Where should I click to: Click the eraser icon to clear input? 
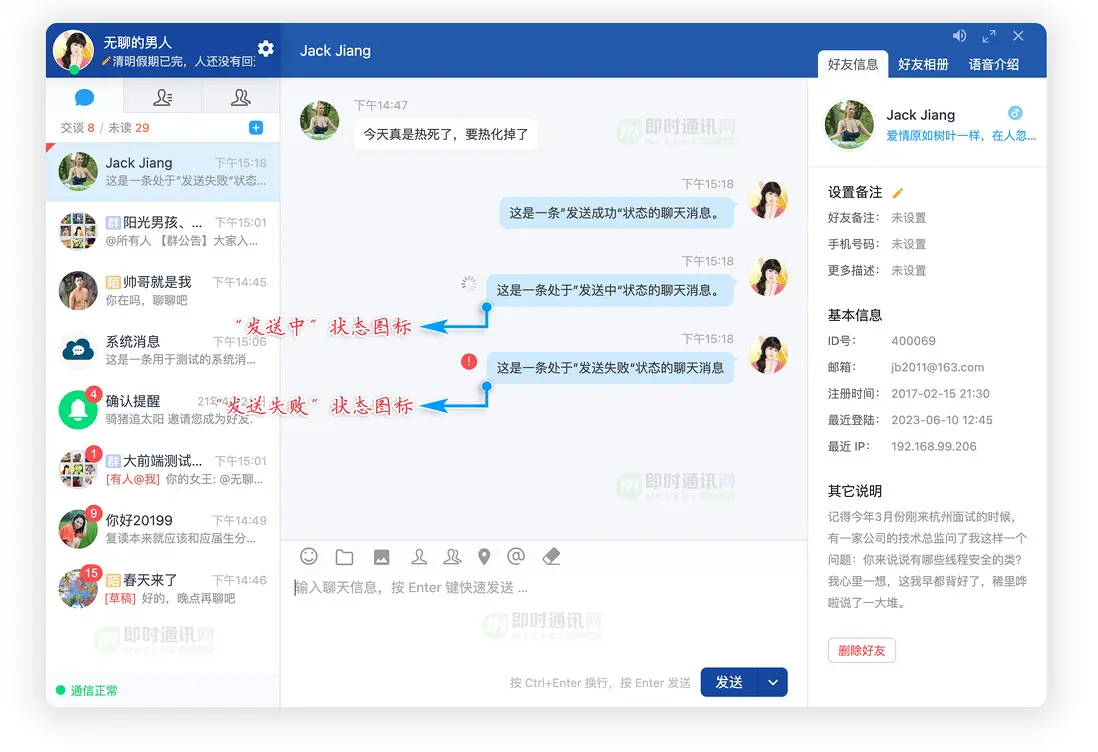pyautogui.click(x=552, y=556)
